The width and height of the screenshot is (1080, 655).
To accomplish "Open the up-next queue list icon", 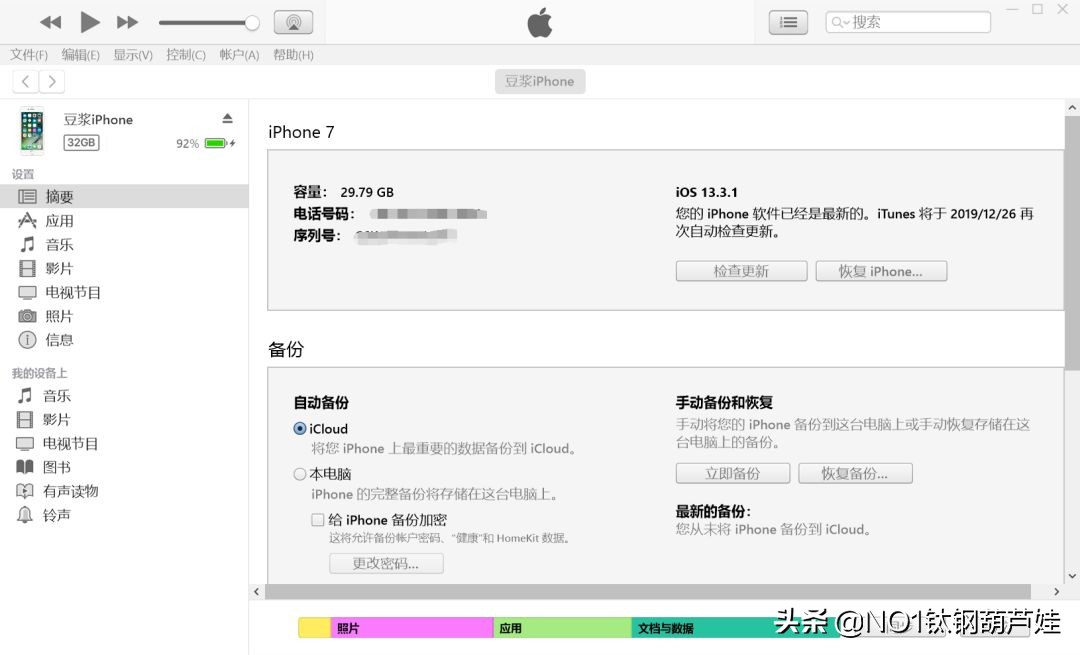I will (787, 21).
